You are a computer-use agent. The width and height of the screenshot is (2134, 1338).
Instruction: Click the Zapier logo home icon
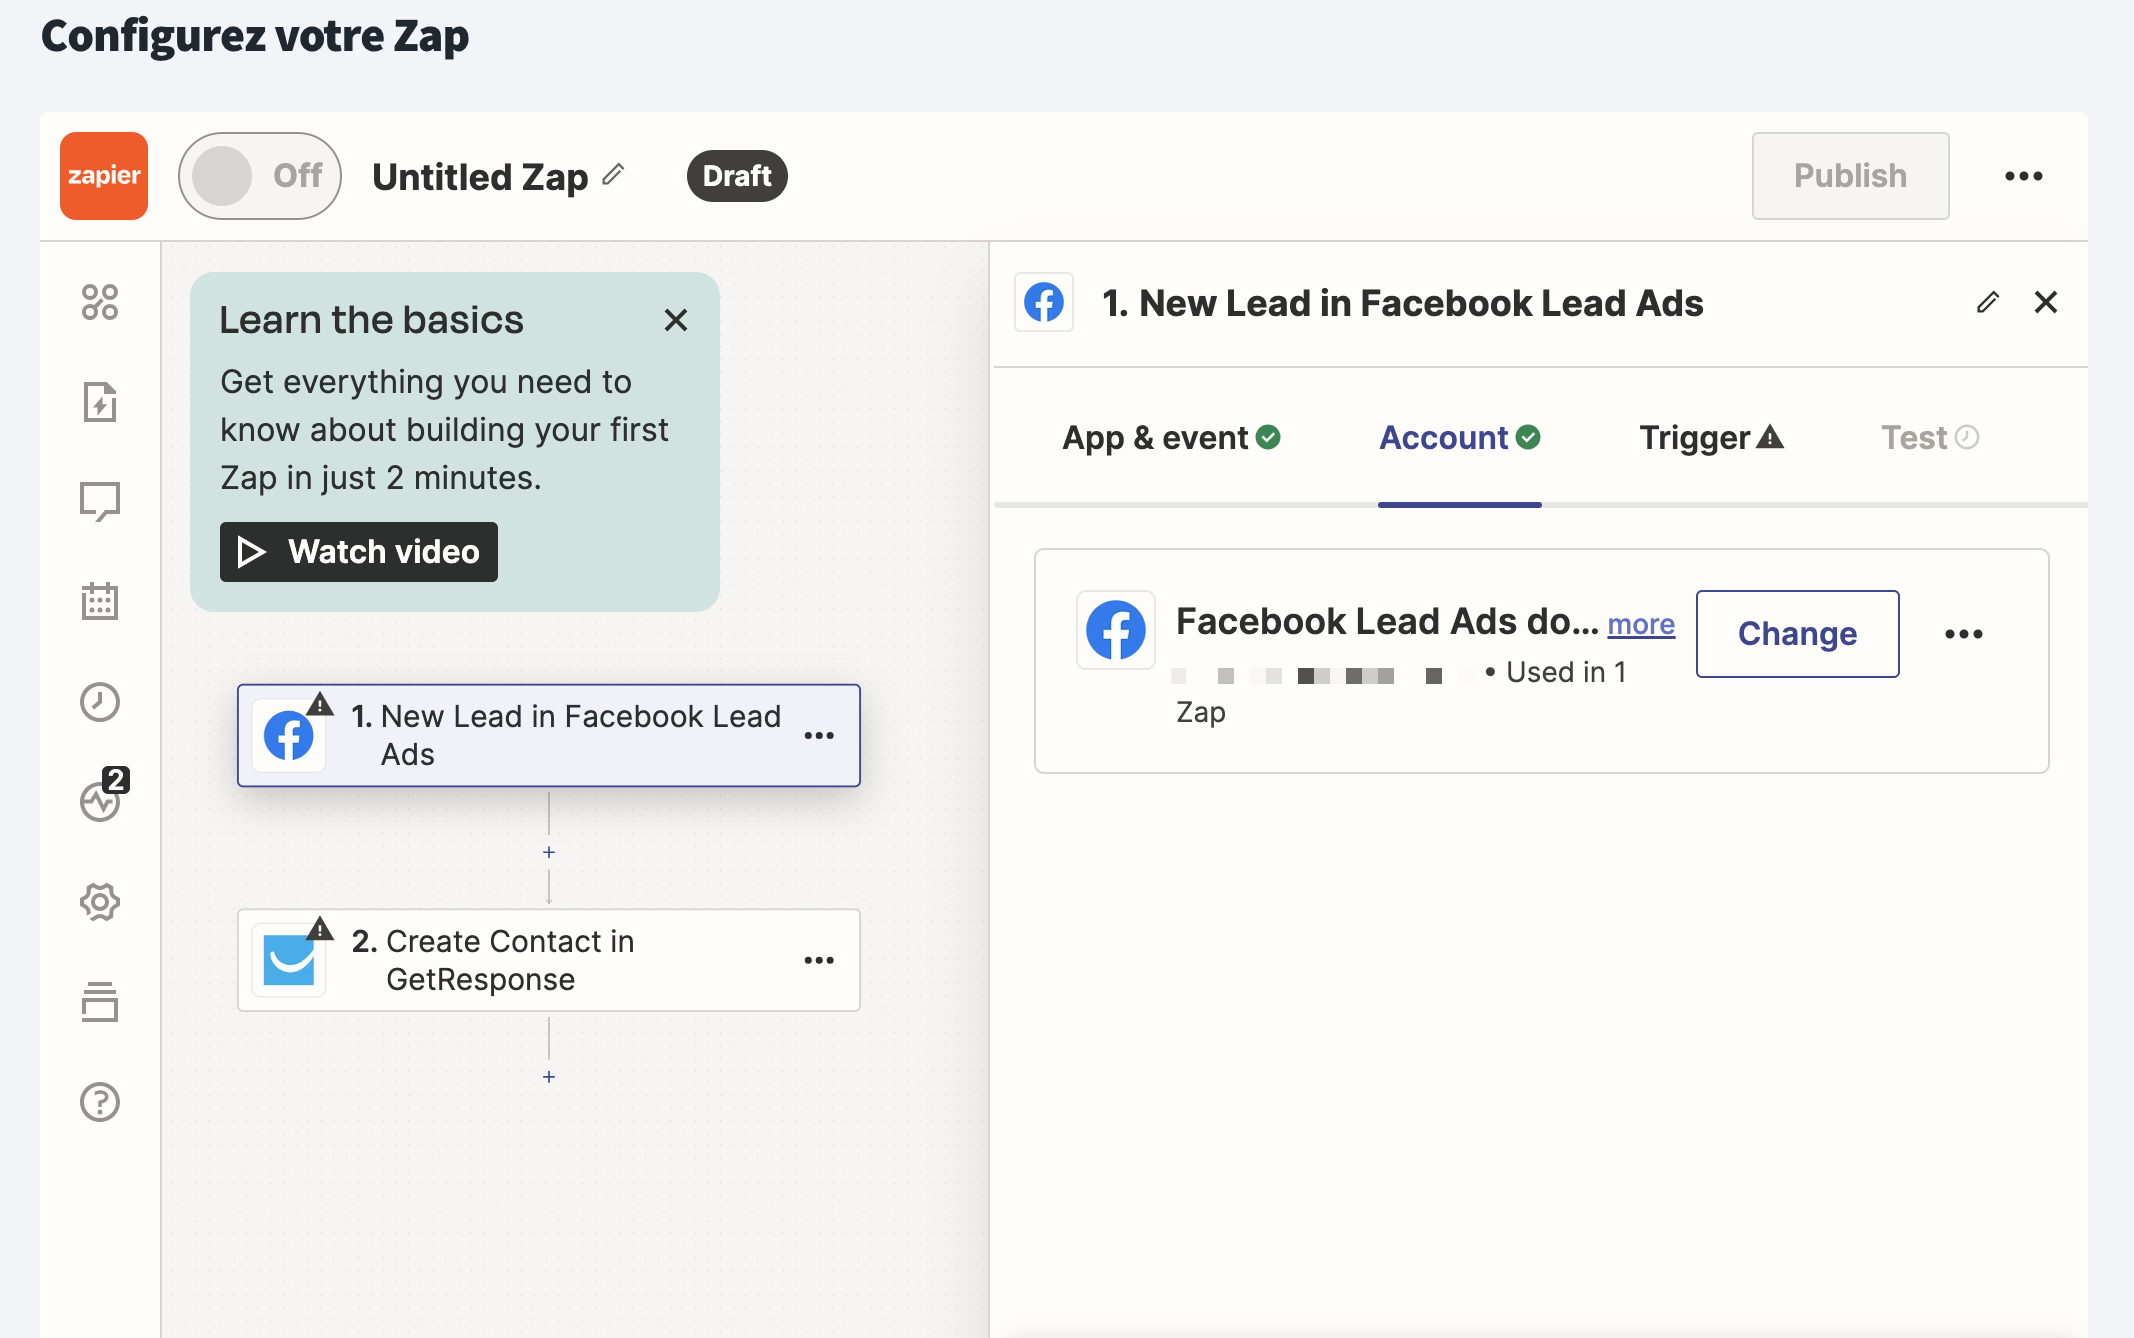point(104,176)
